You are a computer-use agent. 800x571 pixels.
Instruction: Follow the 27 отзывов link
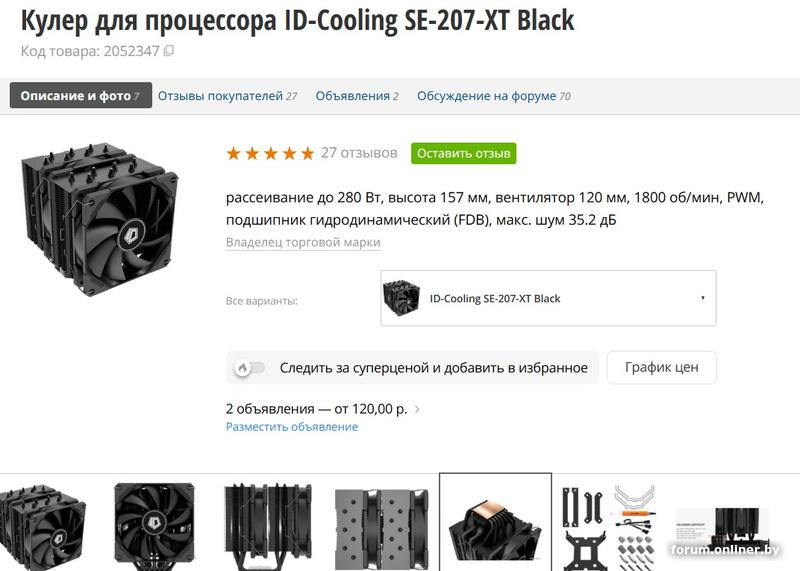point(359,153)
